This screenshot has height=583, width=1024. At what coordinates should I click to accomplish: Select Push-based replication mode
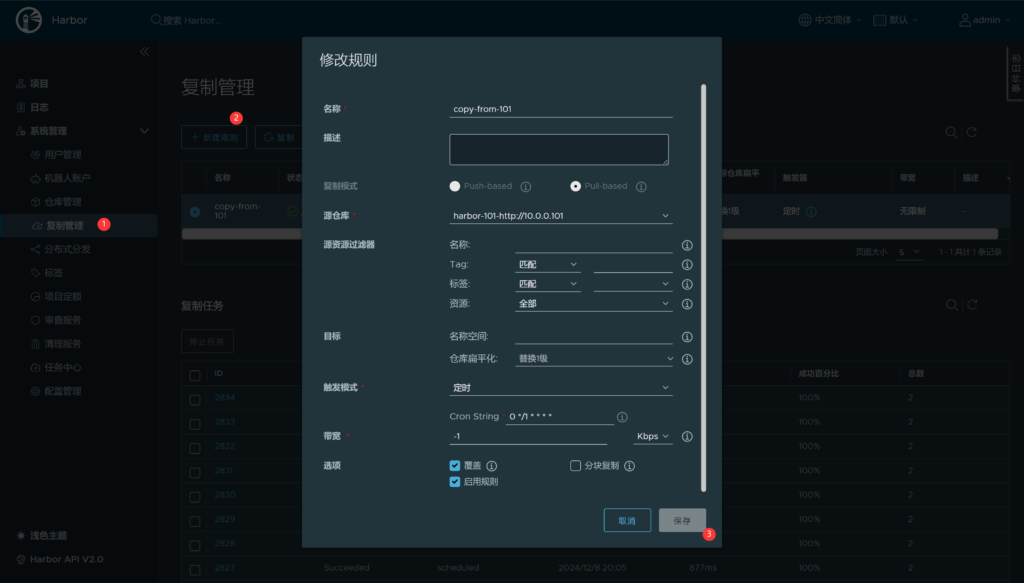[455, 186]
